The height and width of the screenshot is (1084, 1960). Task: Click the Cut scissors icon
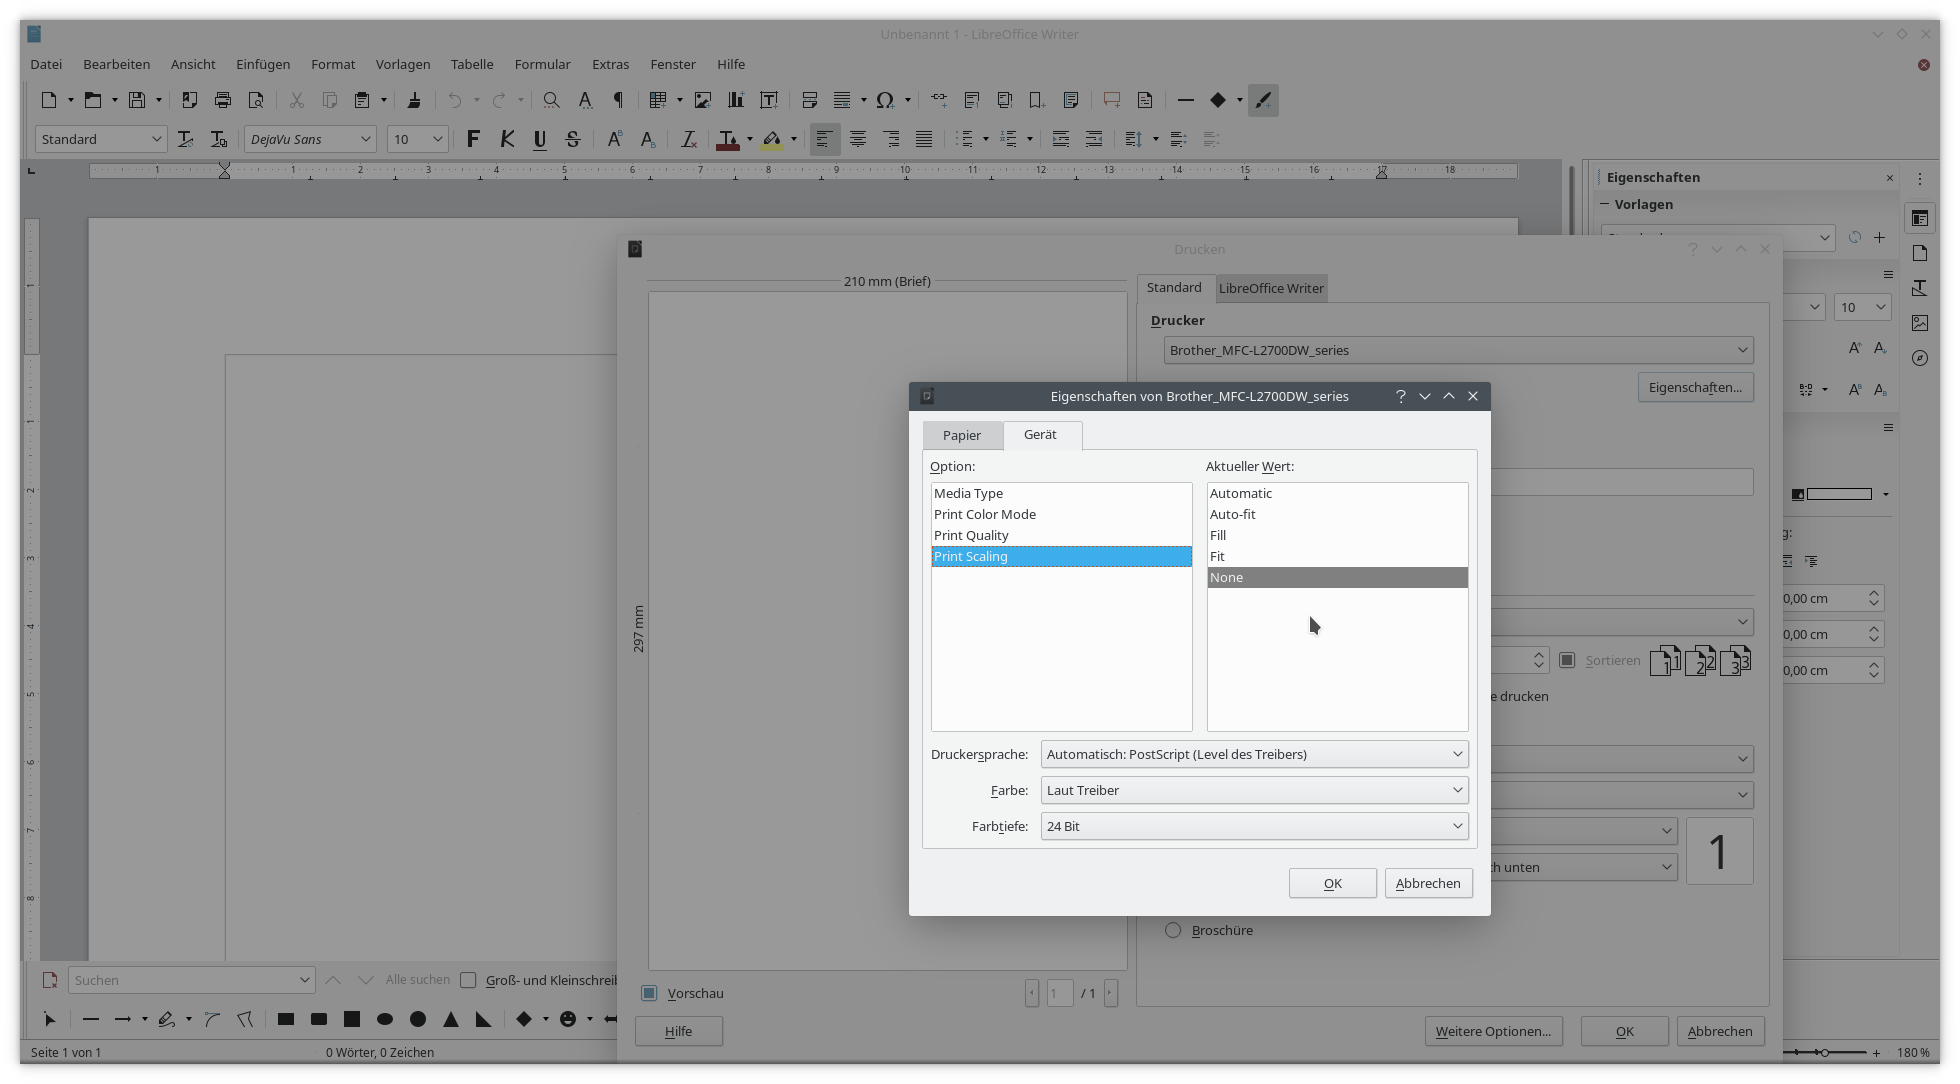click(x=296, y=100)
